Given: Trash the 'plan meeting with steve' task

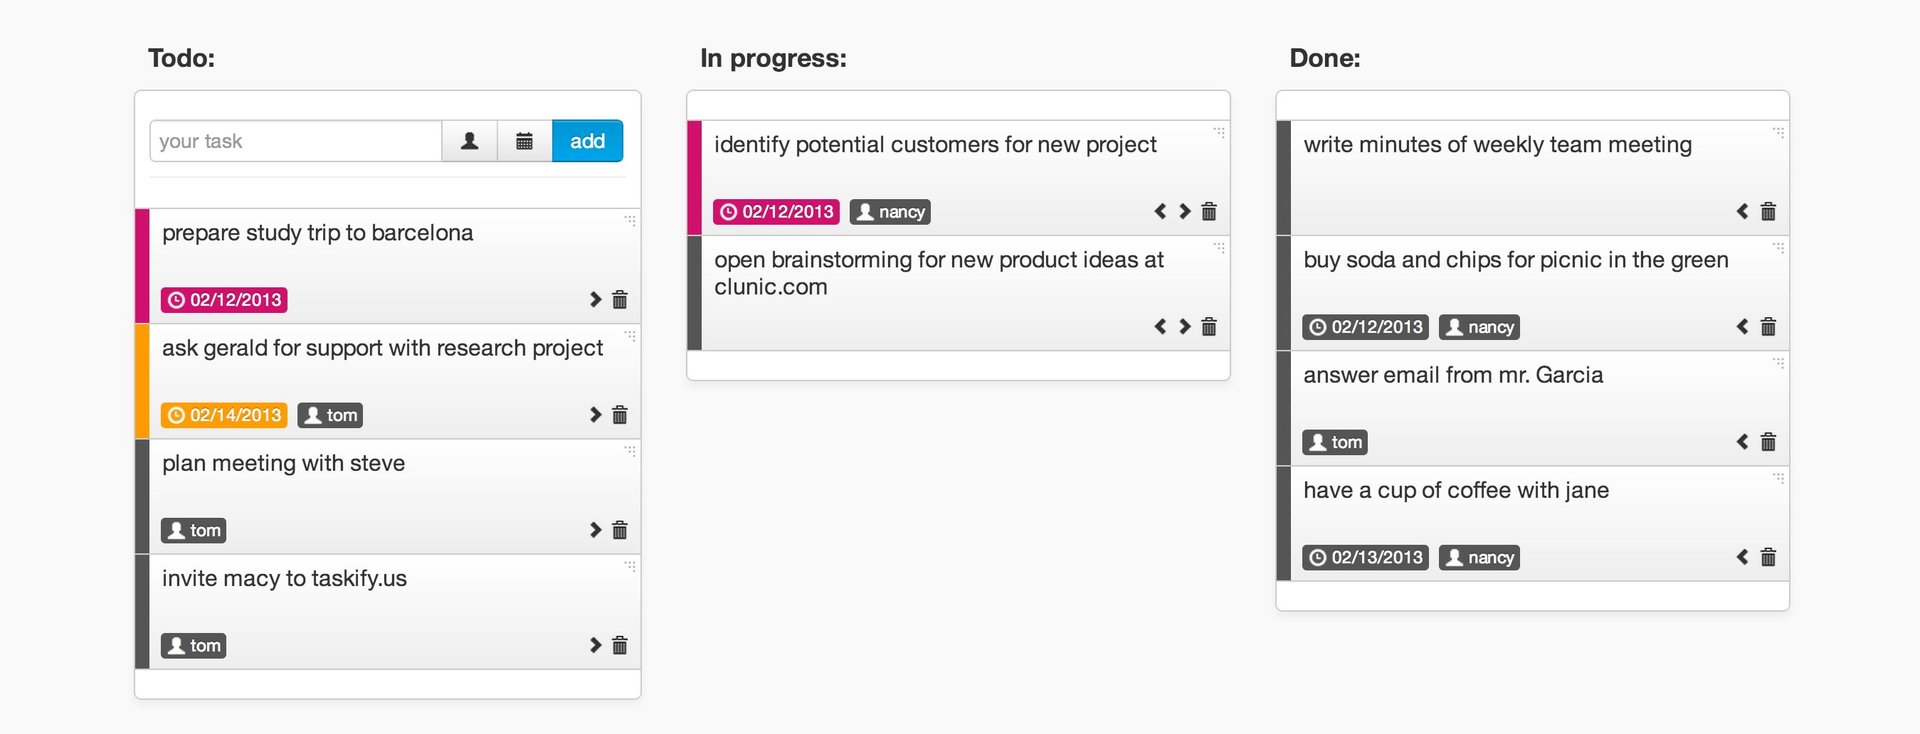Looking at the screenshot, I should pos(620,530).
